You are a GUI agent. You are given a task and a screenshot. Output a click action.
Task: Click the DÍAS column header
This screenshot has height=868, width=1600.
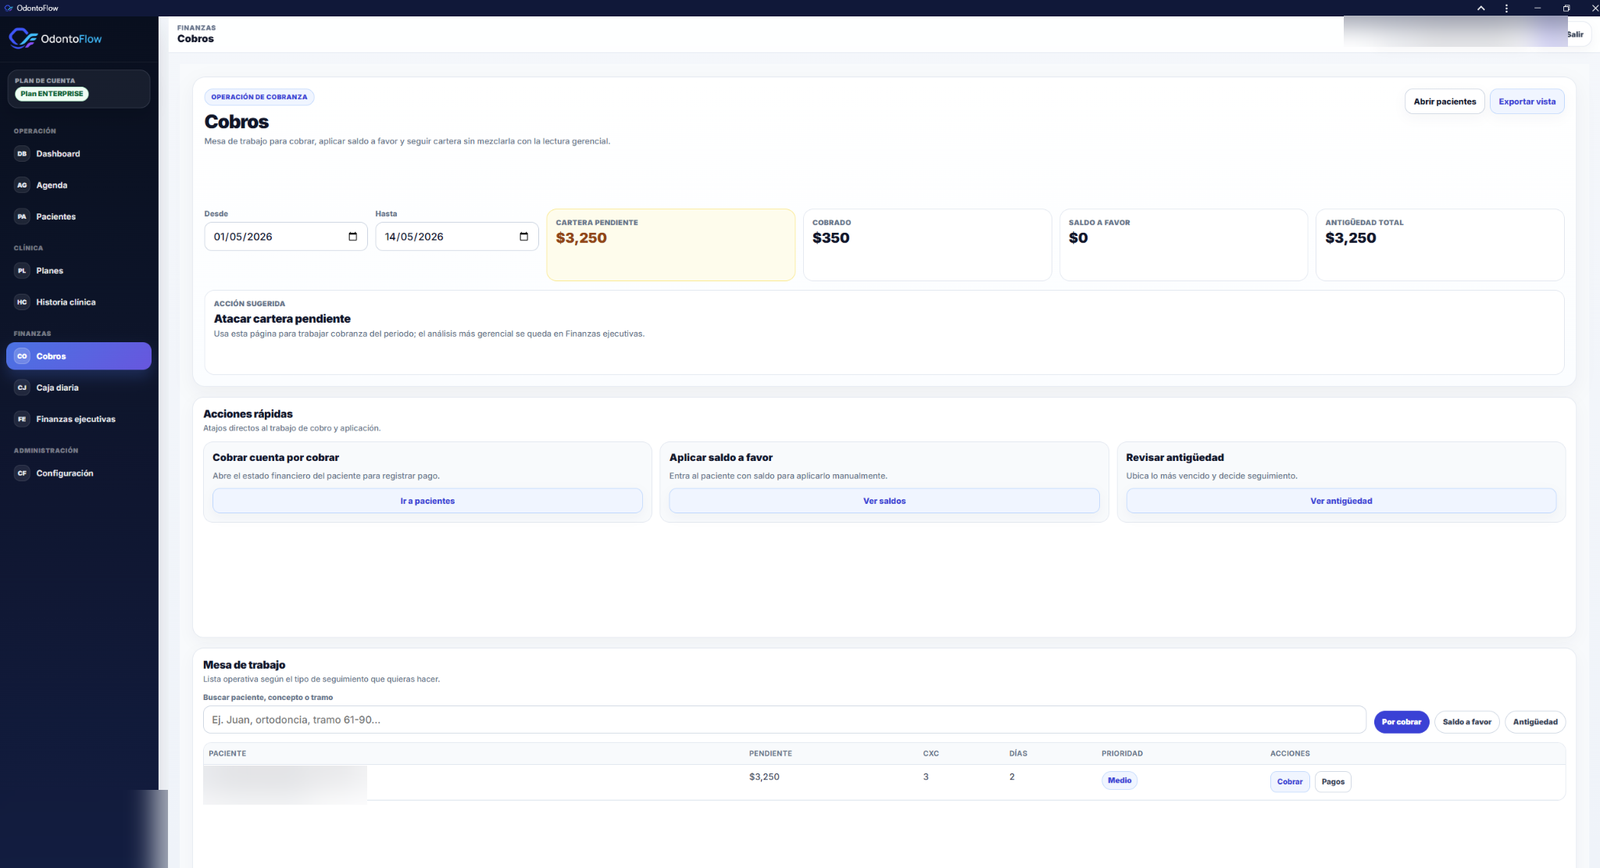1018,754
